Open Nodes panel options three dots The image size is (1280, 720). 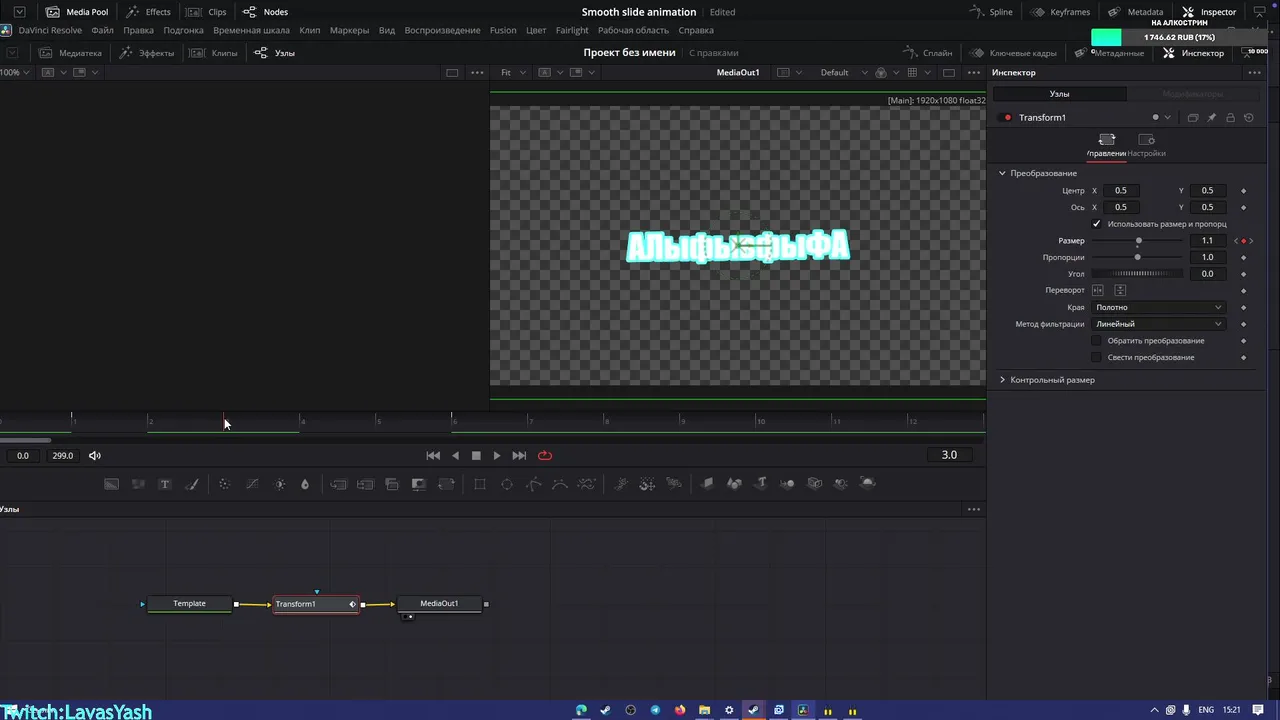(973, 509)
